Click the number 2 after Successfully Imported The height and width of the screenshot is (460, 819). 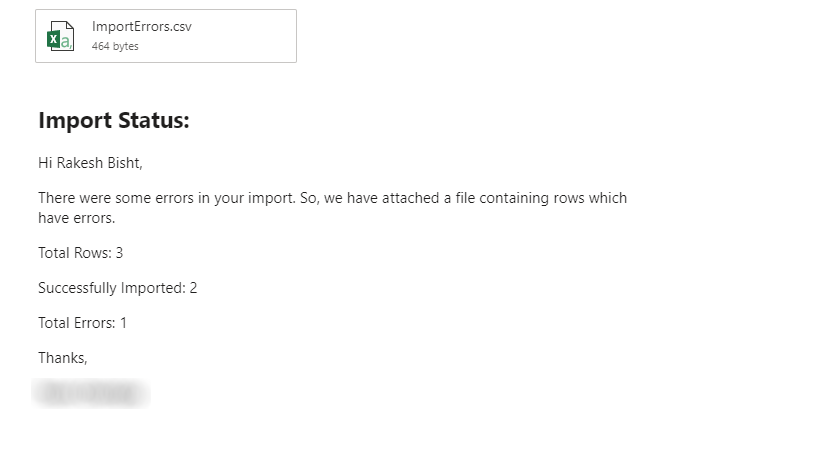[x=193, y=288]
